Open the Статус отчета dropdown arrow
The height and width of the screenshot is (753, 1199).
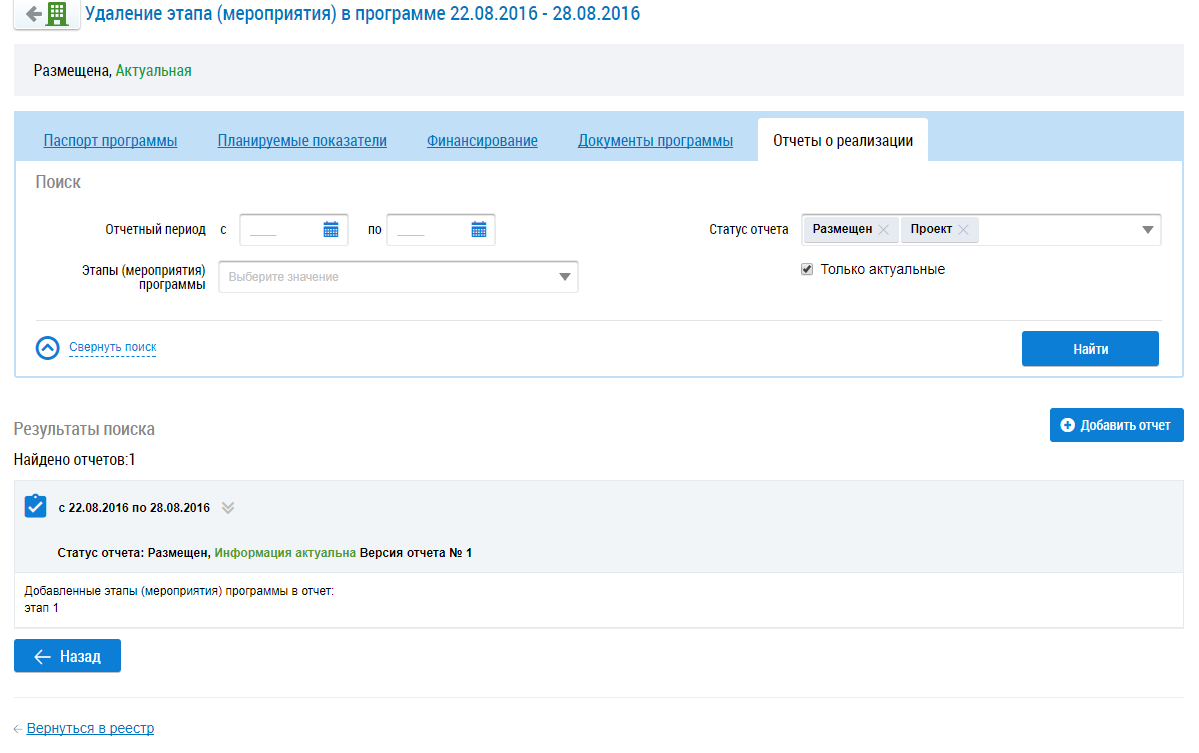tap(1147, 230)
